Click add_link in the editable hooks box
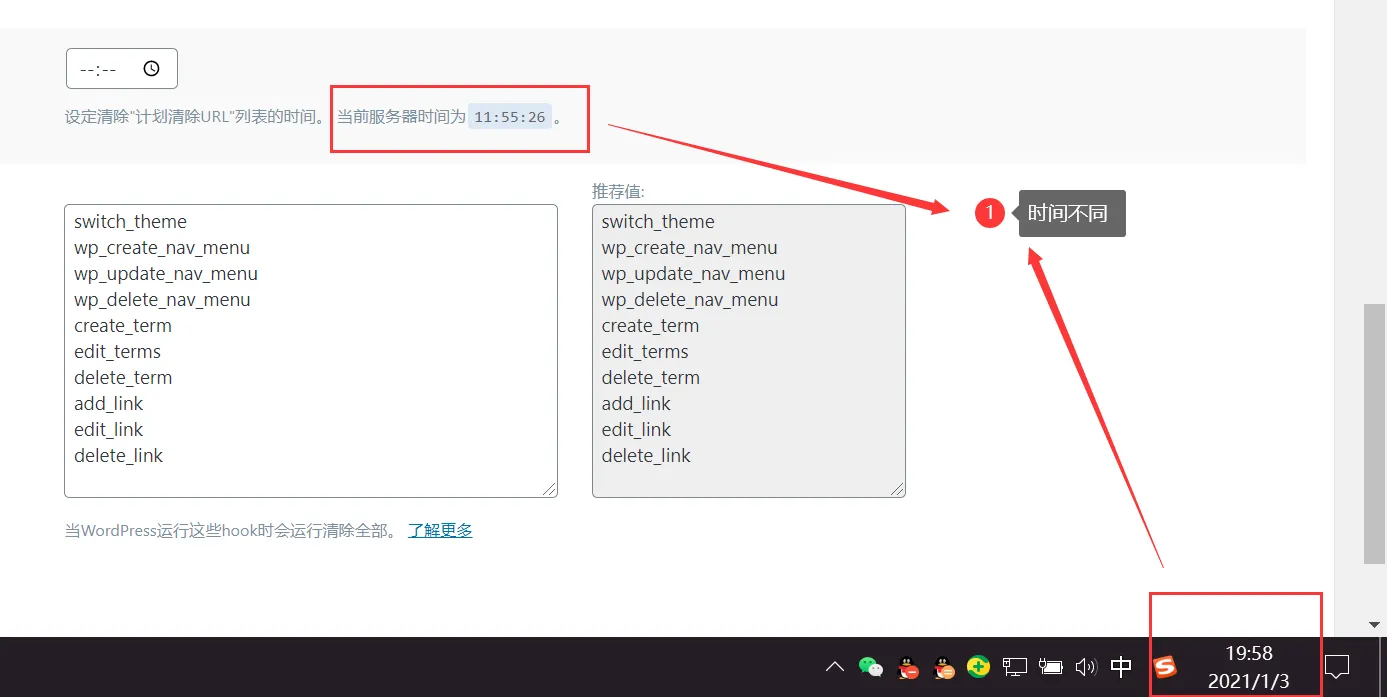This screenshot has width=1387, height=697. coord(108,404)
